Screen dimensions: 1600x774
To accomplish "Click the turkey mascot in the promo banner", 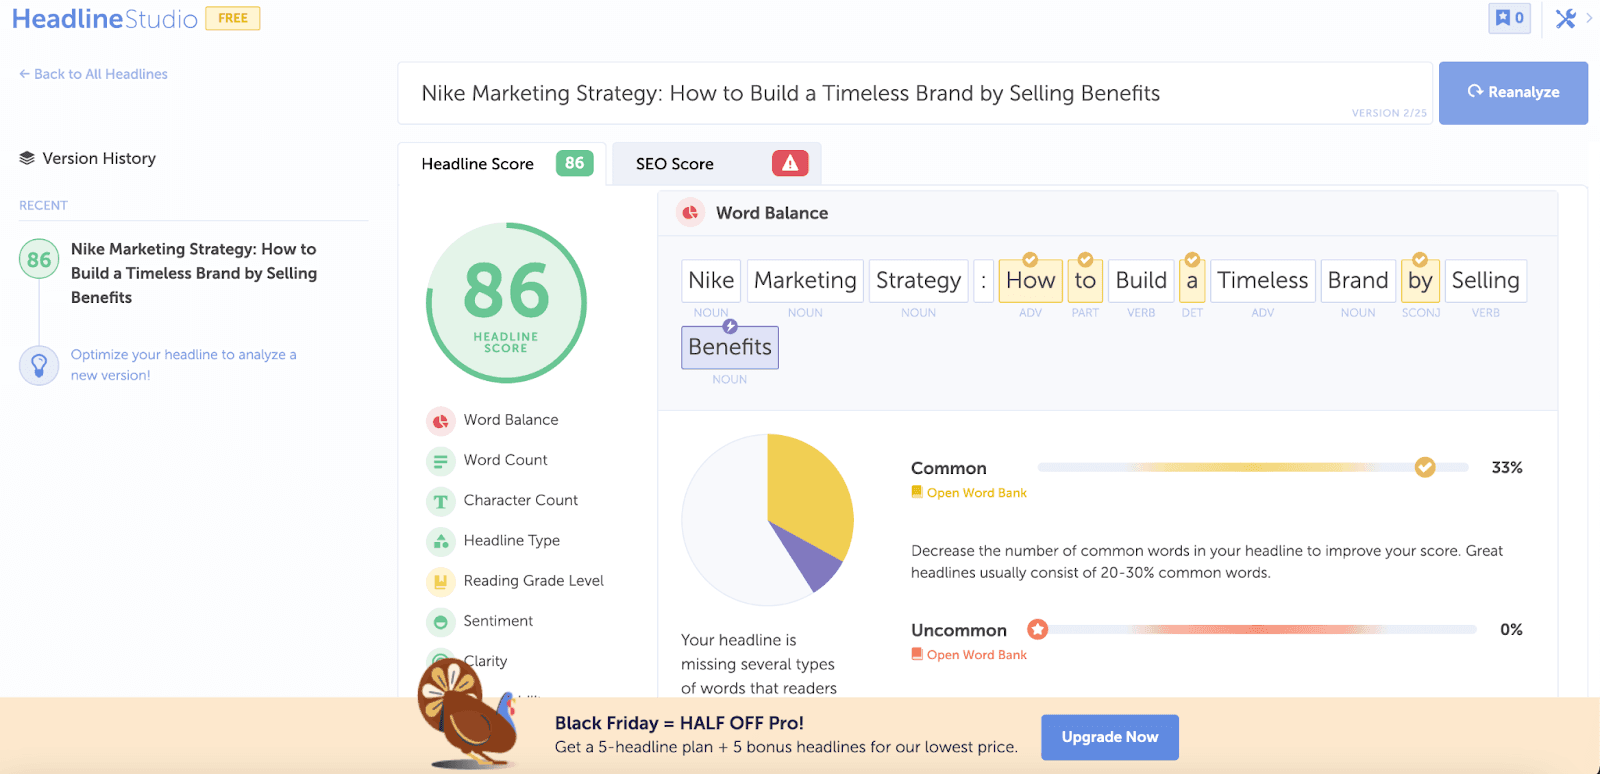I will coord(467,715).
